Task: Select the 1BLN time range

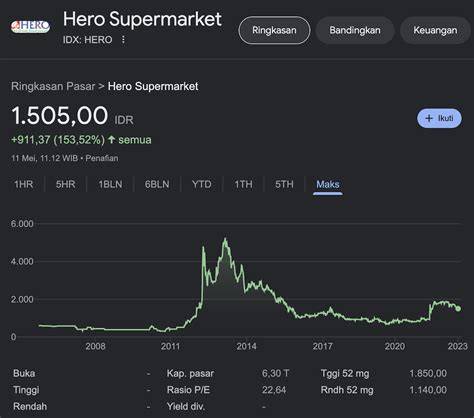Action: point(110,184)
